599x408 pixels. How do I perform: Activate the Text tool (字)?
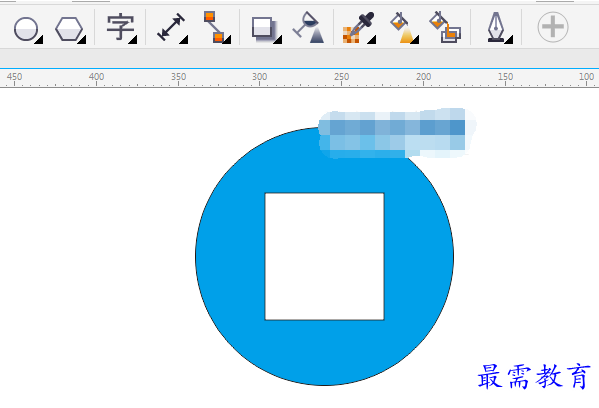coord(120,28)
